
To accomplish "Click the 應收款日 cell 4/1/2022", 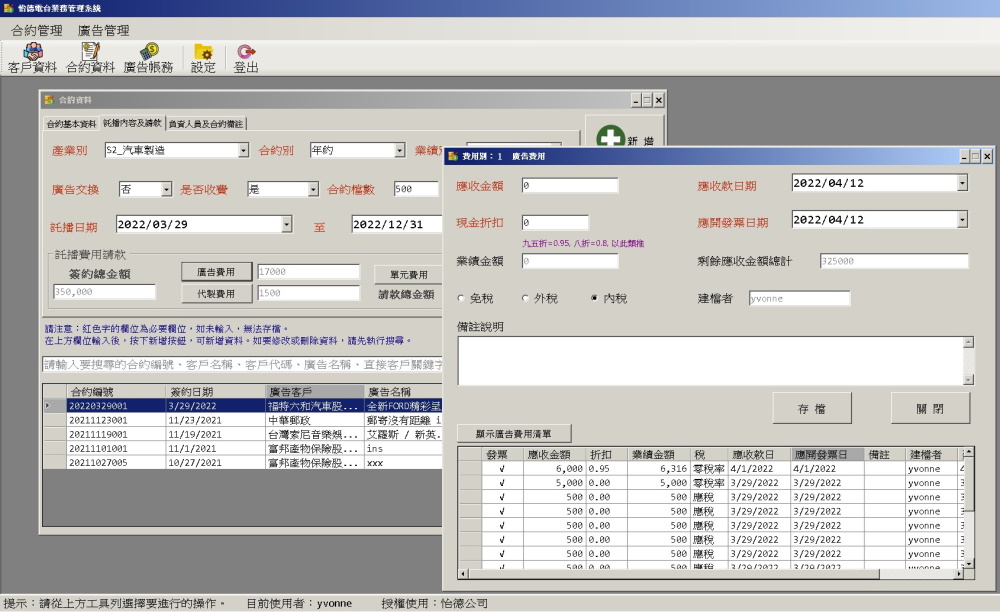I will pyautogui.click(x=759, y=469).
